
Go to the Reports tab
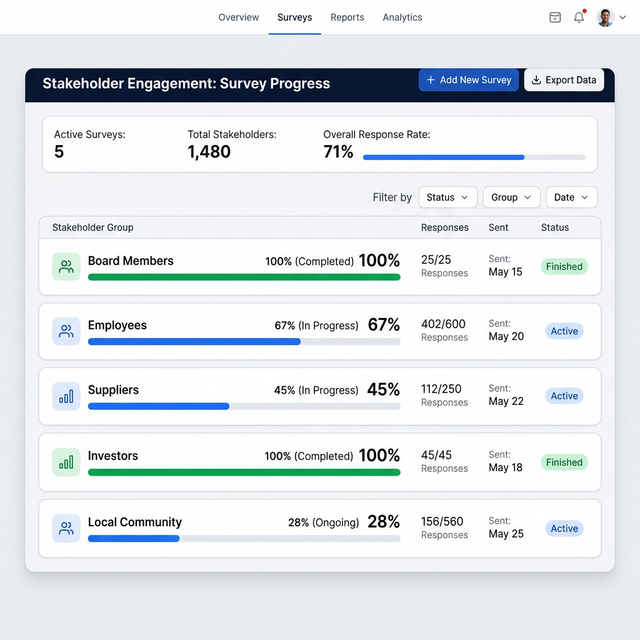(347, 17)
